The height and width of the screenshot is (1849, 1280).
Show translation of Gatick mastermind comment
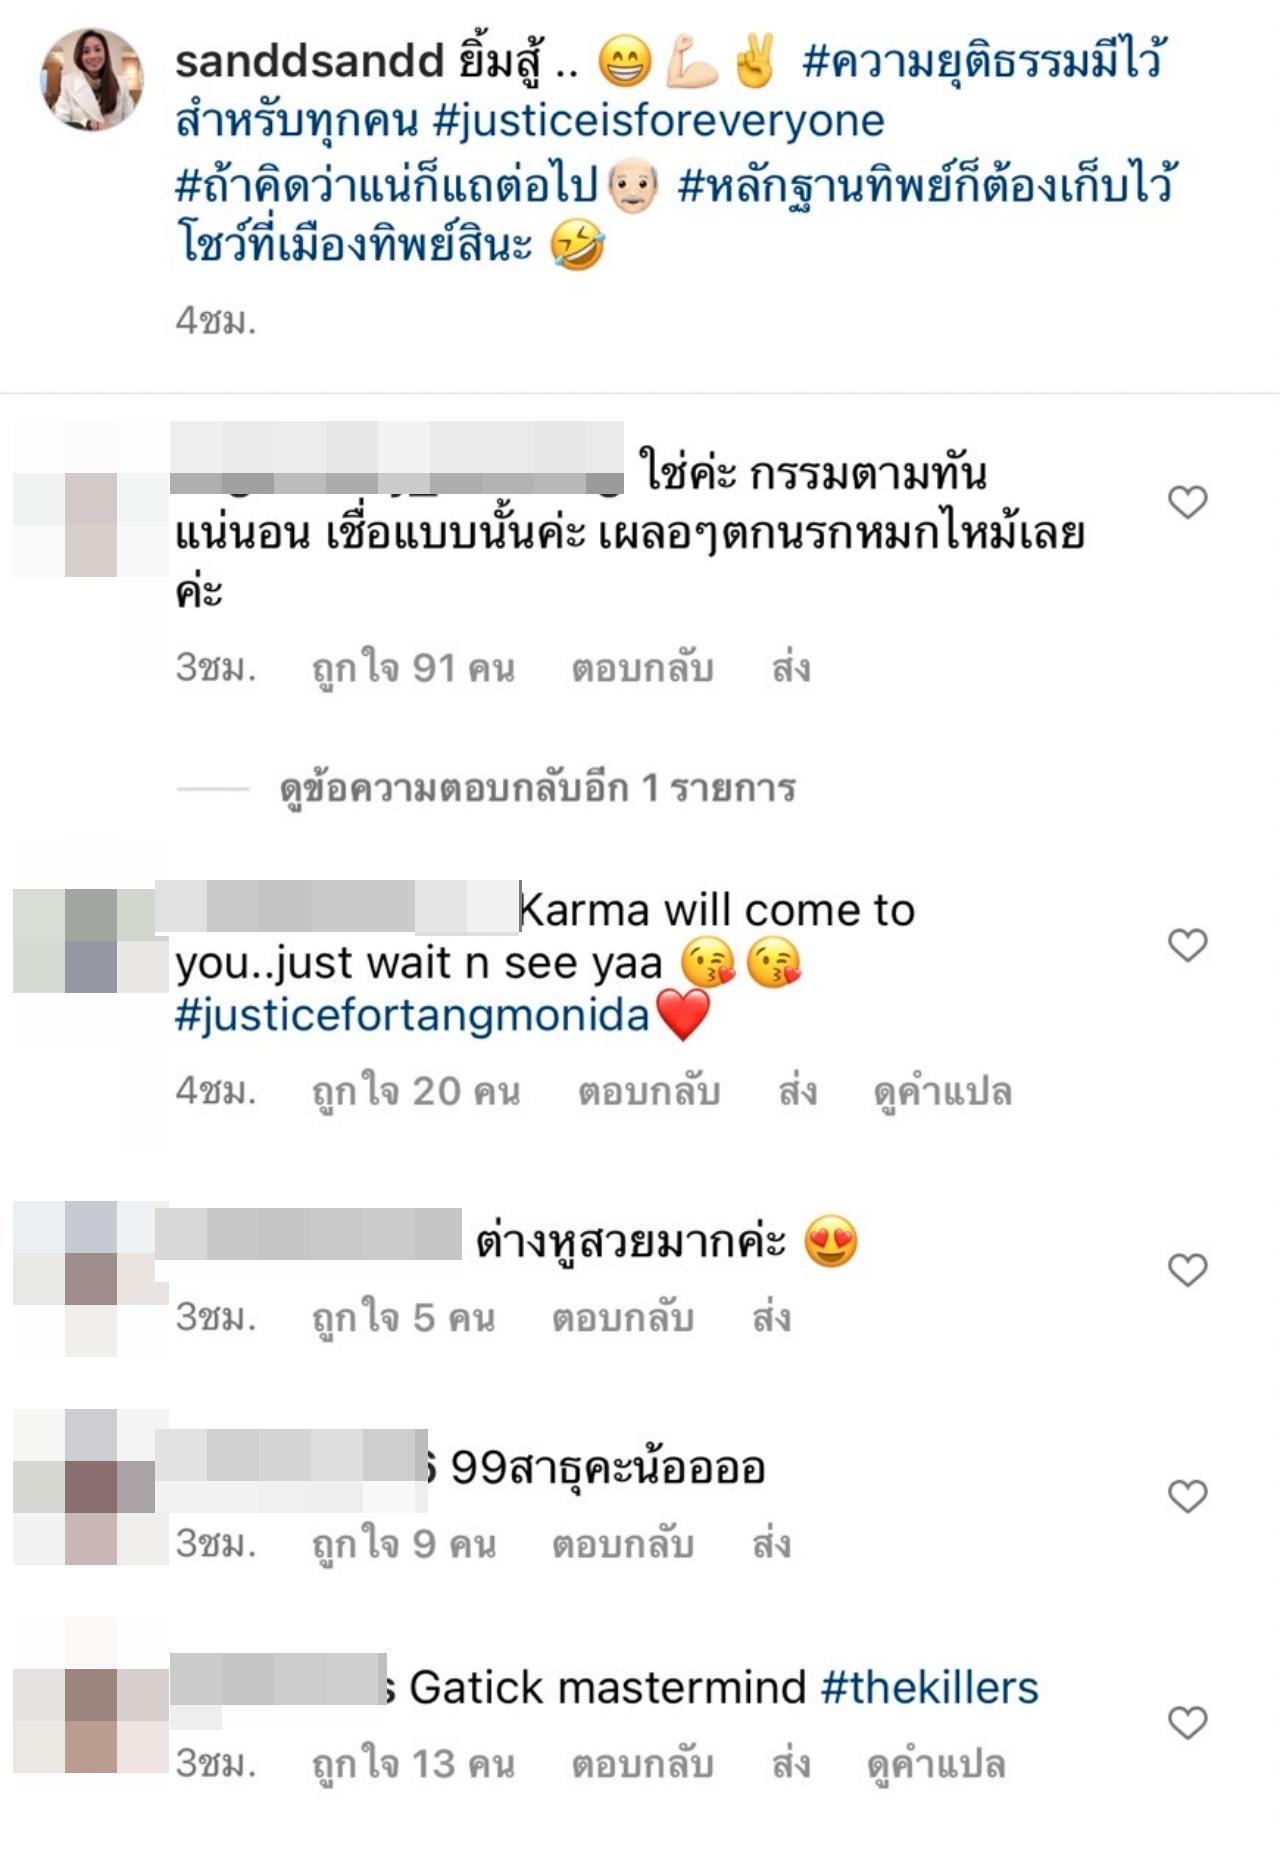coord(935,1766)
